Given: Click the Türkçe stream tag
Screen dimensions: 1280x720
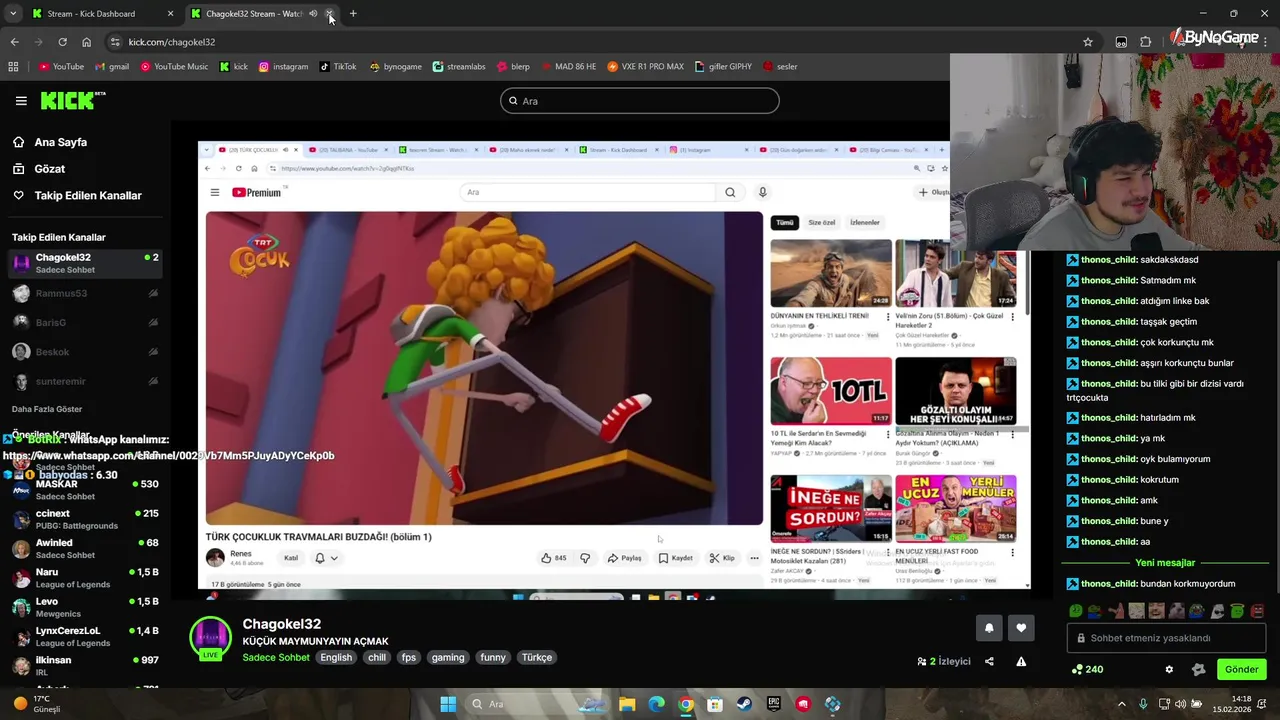Looking at the screenshot, I should click(x=537, y=657).
